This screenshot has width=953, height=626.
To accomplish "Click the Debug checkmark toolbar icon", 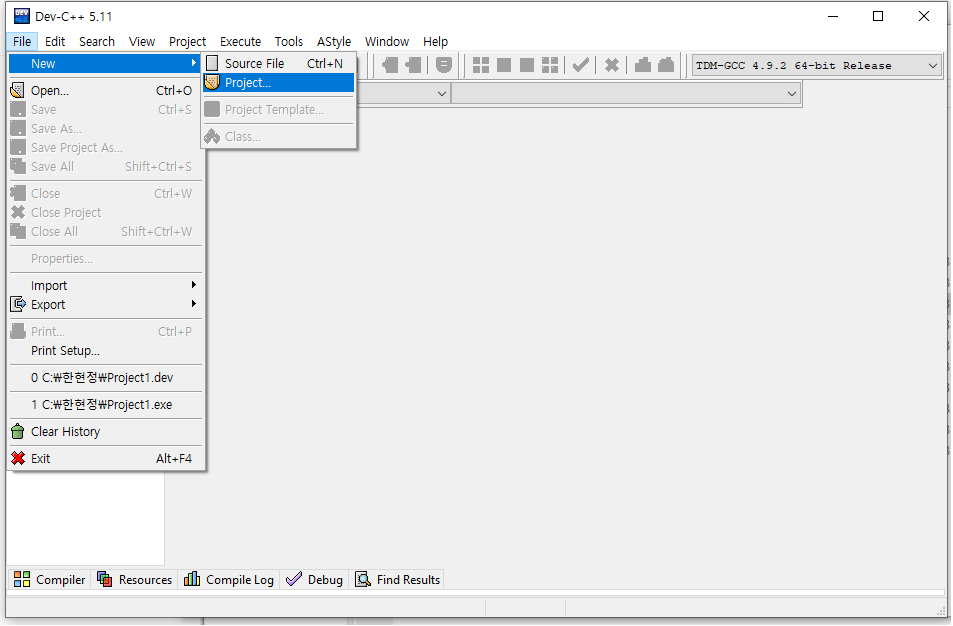I will pos(581,64).
